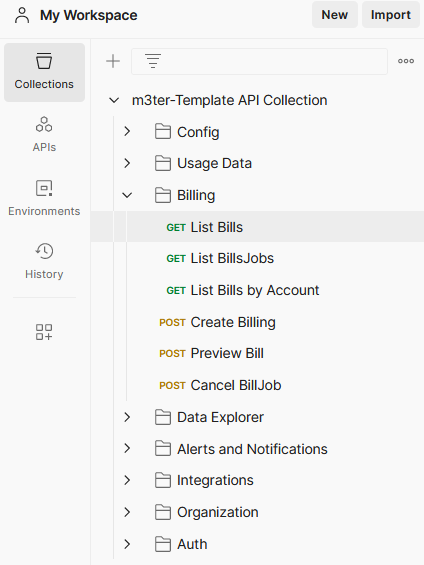Collapse the m3ter-Template API Collection
Screen dimensions: 424x565
click(114, 101)
